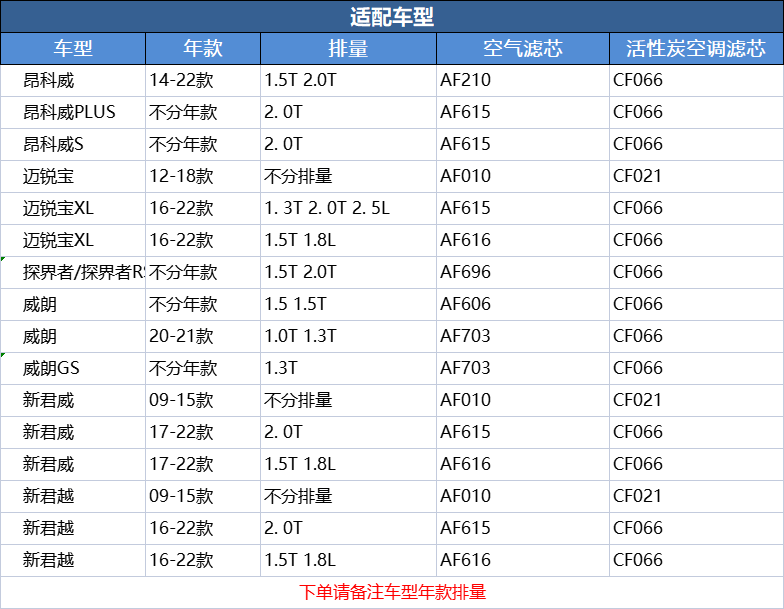Select the 1.0T 1.3T displacement cell
The width and height of the screenshot is (784, 609).
click(348, 336)
